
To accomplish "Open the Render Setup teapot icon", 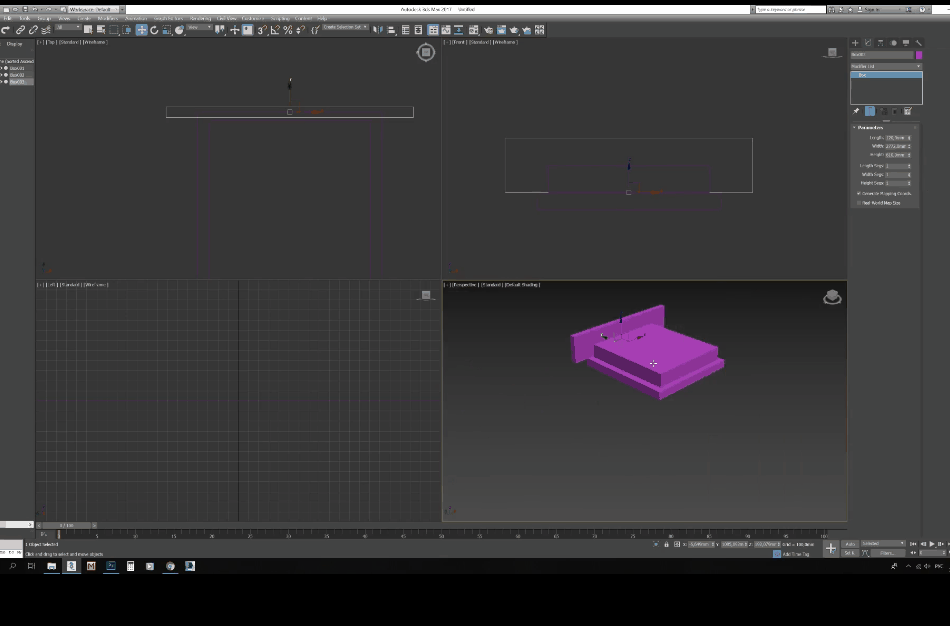I will click(488, 30).
